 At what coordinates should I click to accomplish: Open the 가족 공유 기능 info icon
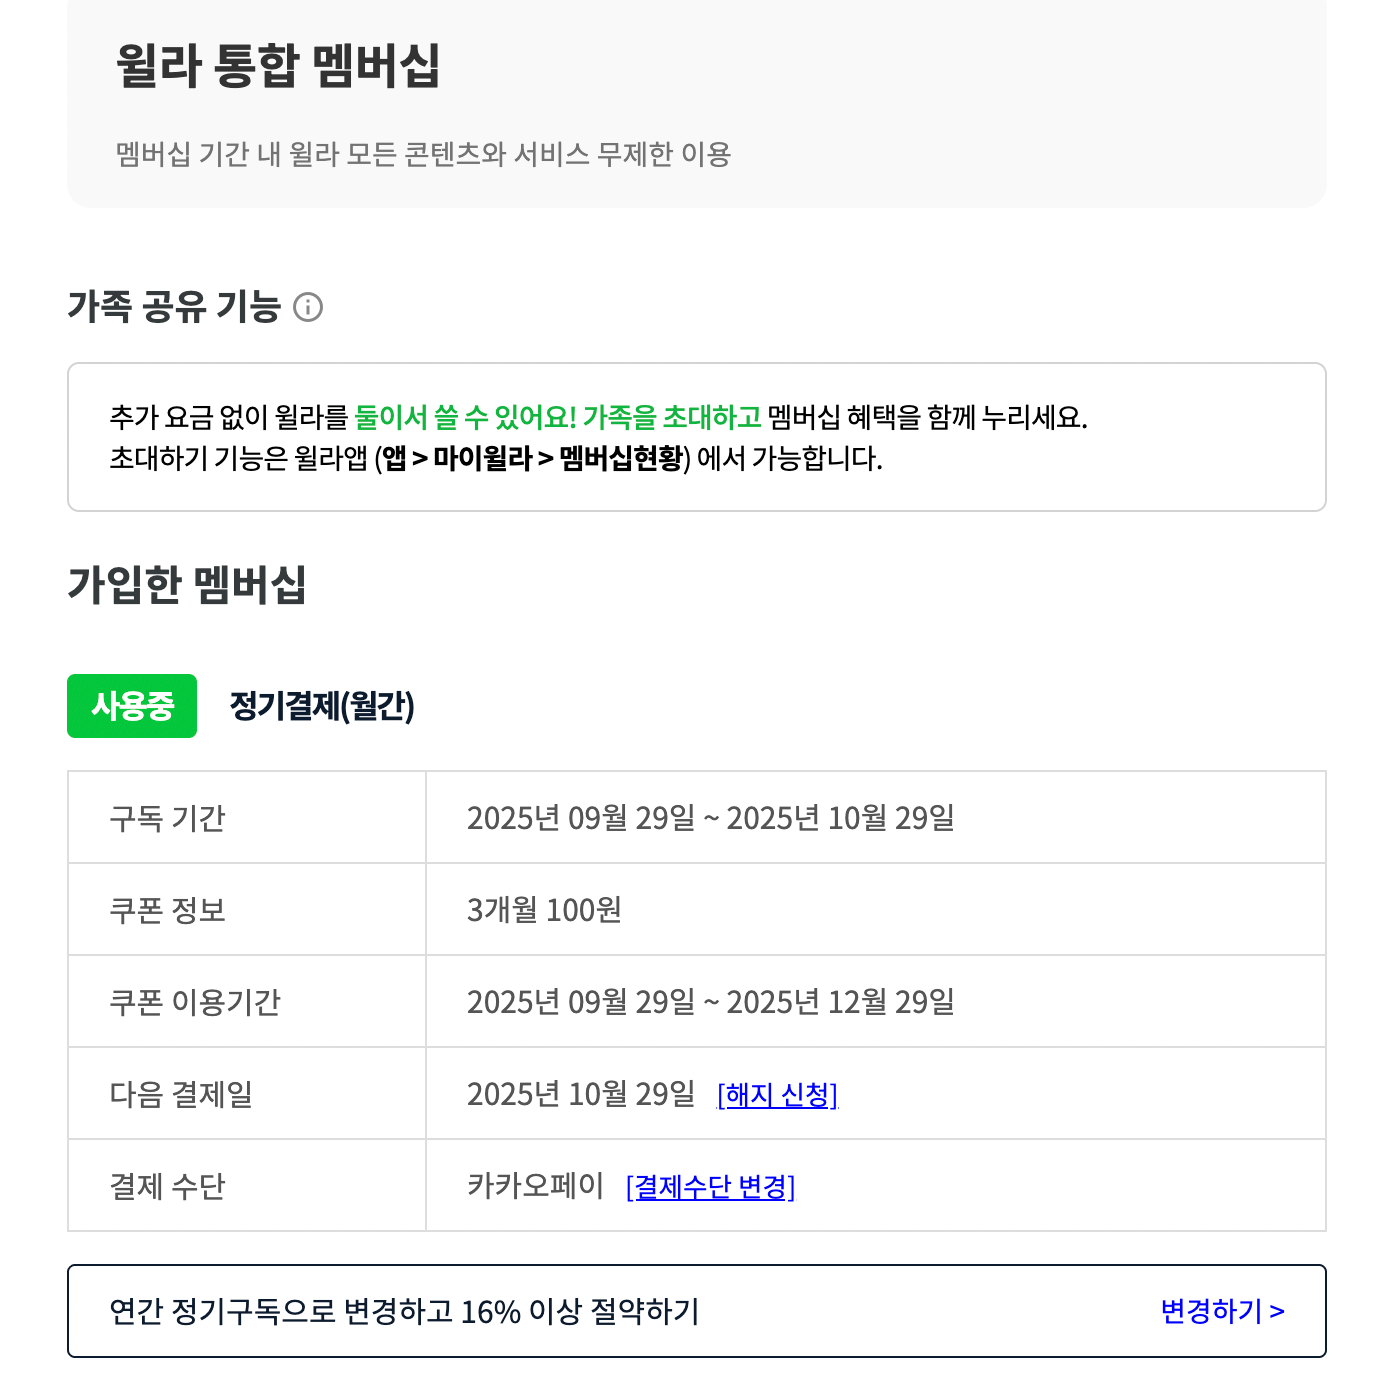click(310, 308)
